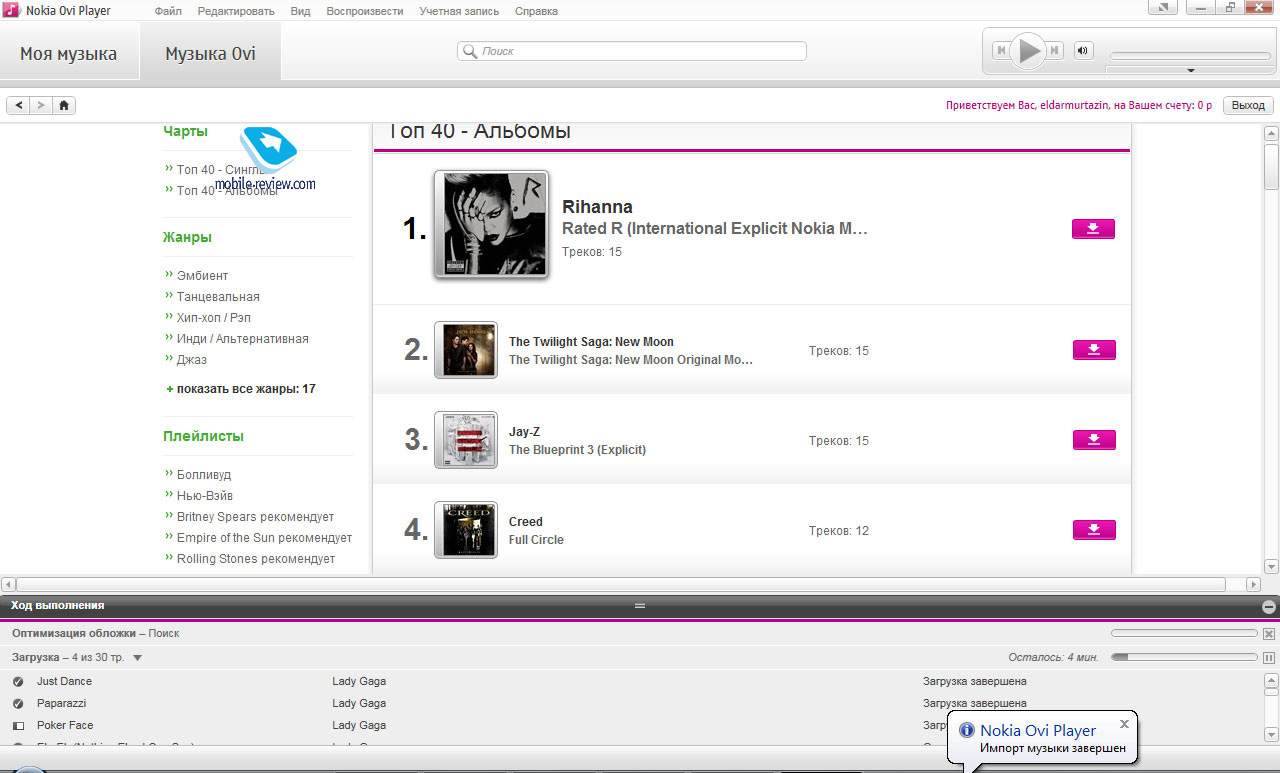
Task: Download the Creed Full Circle album
Action: point(1093,530)
